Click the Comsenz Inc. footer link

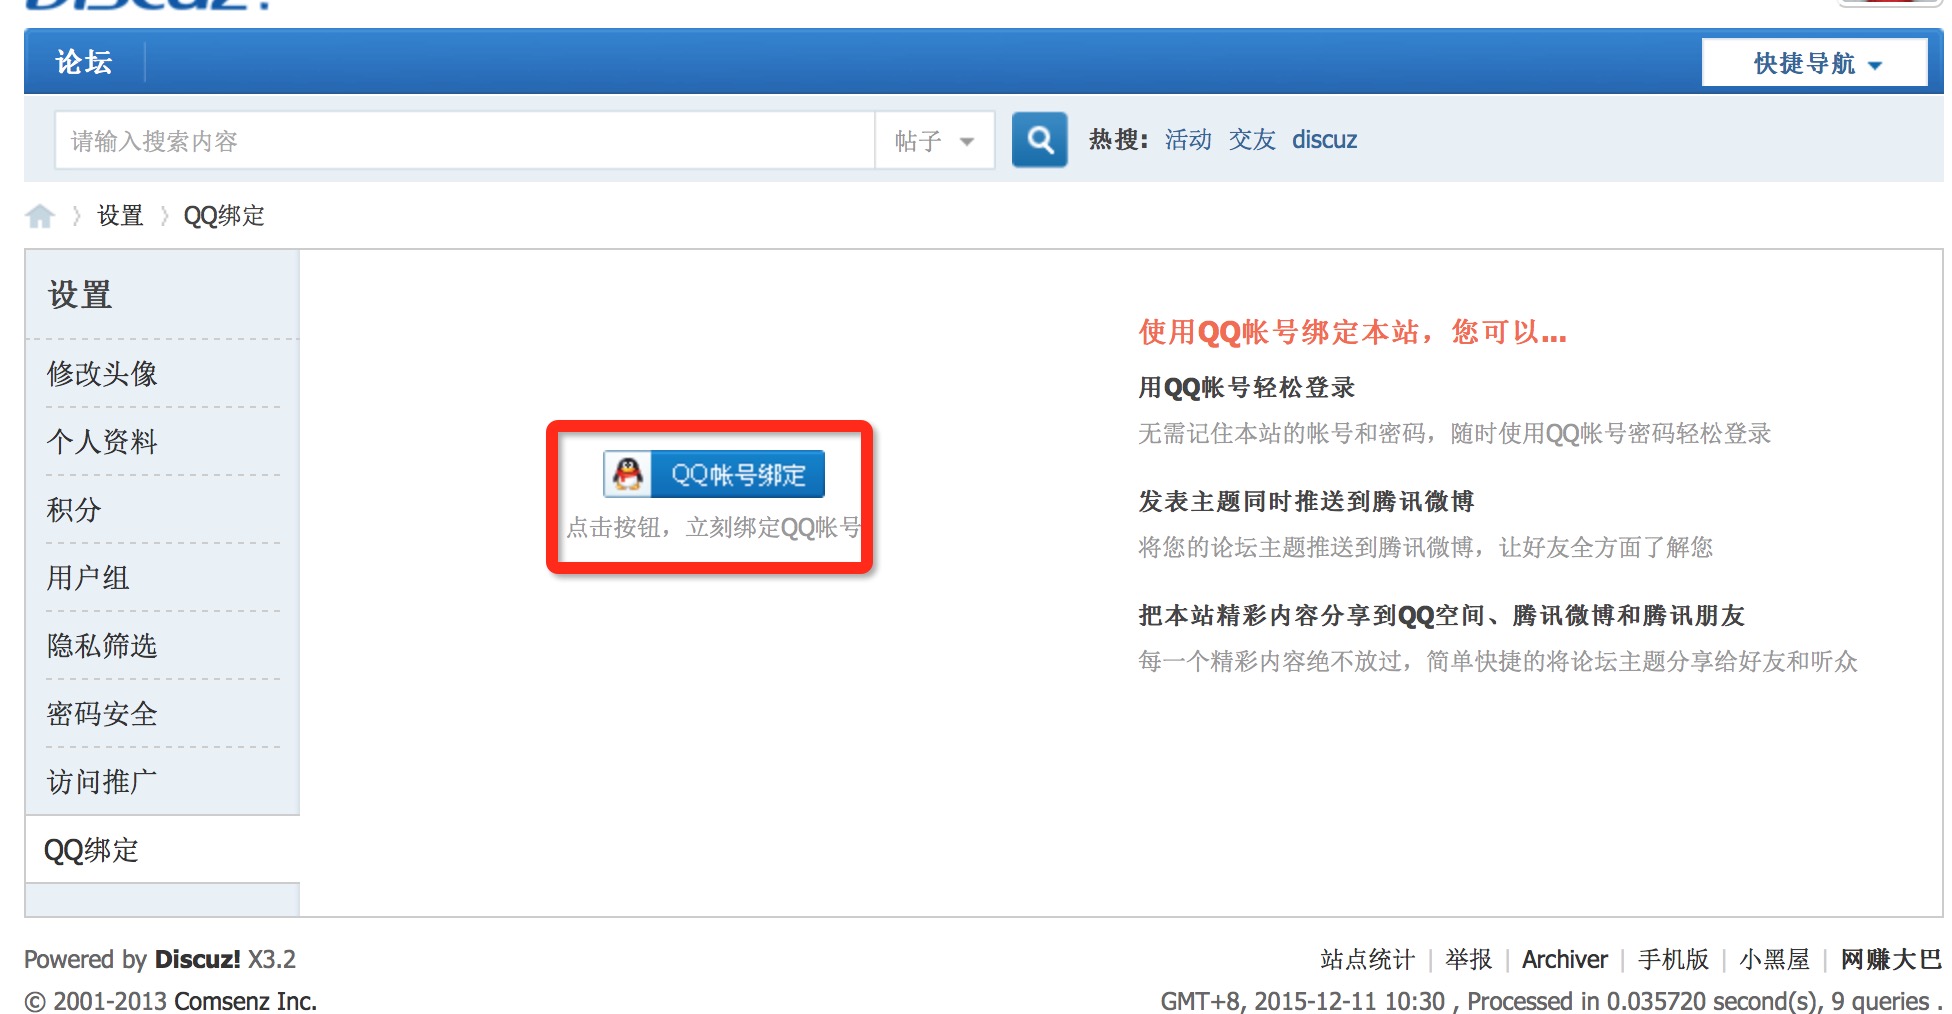pyautogui.click(x=246, y=1001)
